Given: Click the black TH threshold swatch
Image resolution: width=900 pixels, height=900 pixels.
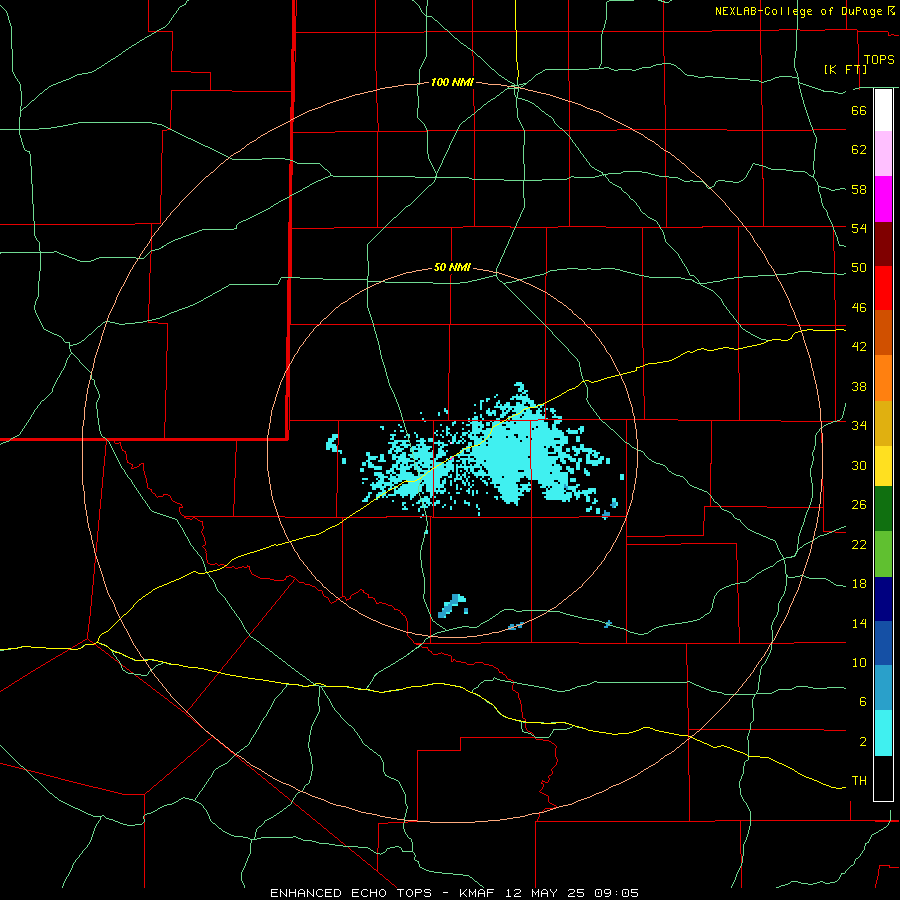Looking at the screenshot, I should pyautogui.click(x=883, y=778).
